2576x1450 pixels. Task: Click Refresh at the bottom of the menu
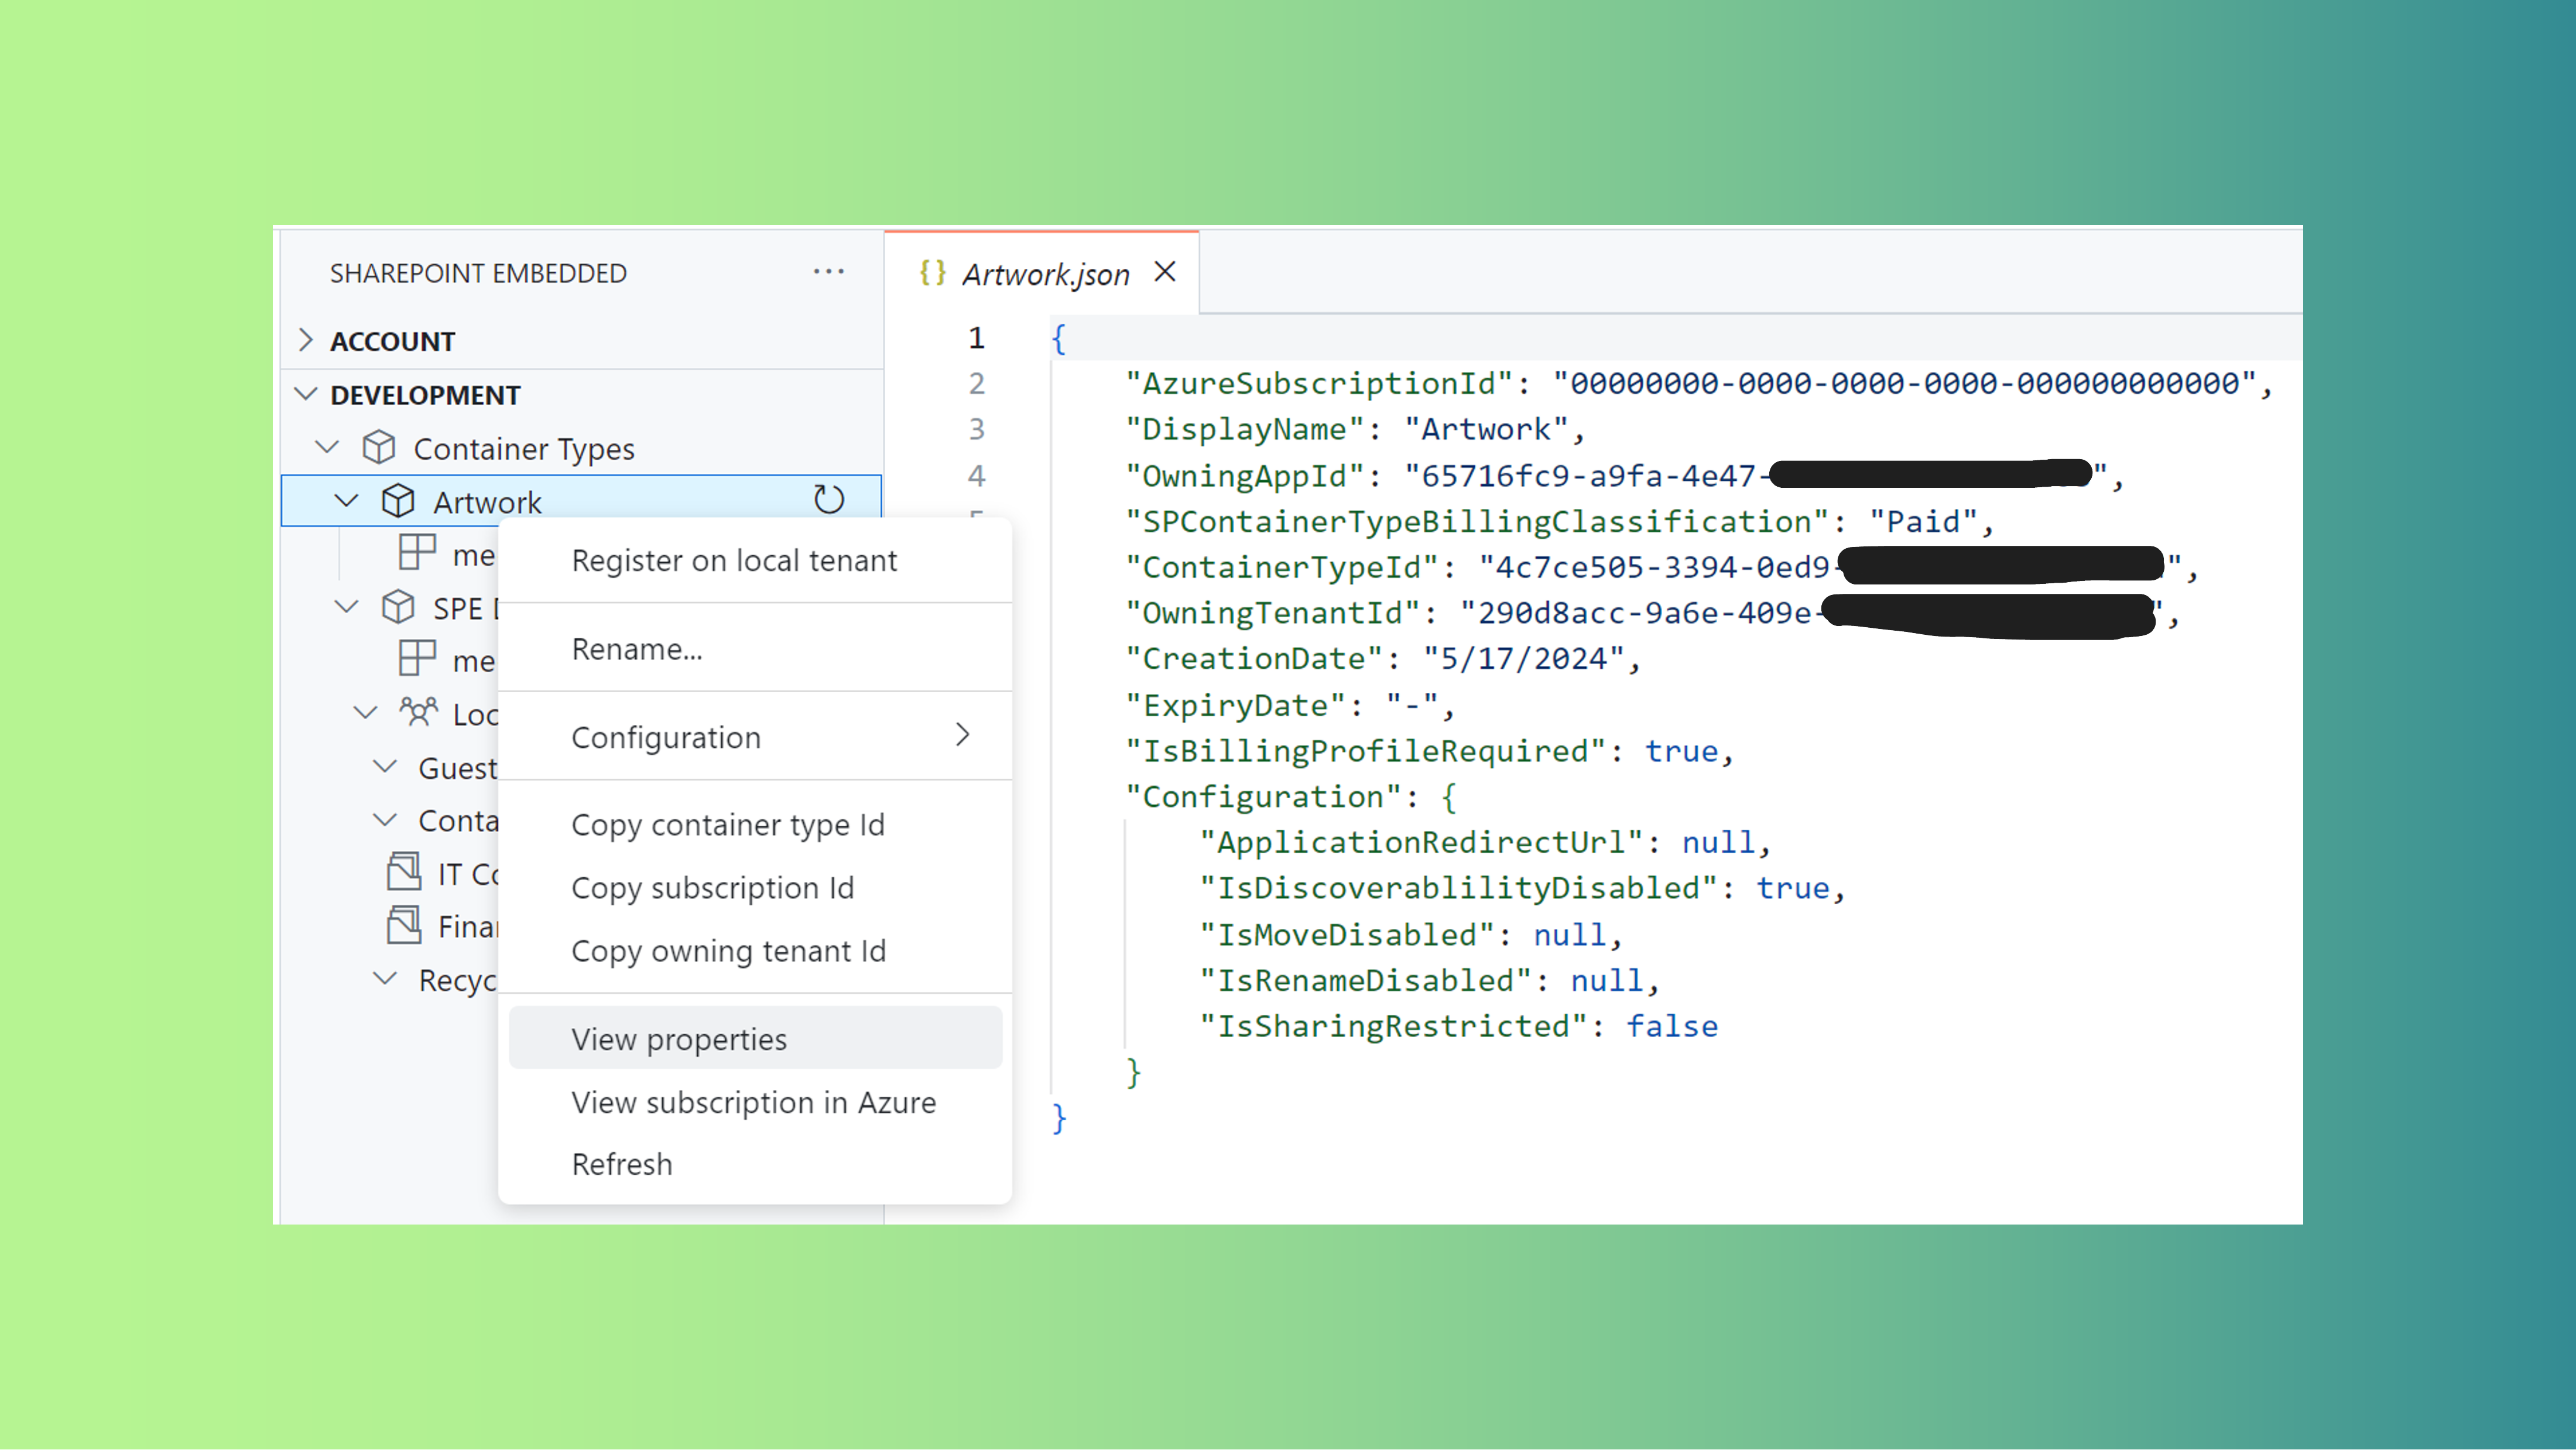point(622,1163)
